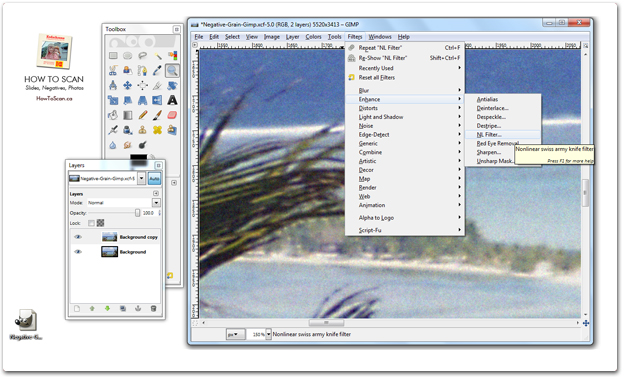The image size is (630, 377).
Task: Select the Measure compass tool
Action: point(113,85)
